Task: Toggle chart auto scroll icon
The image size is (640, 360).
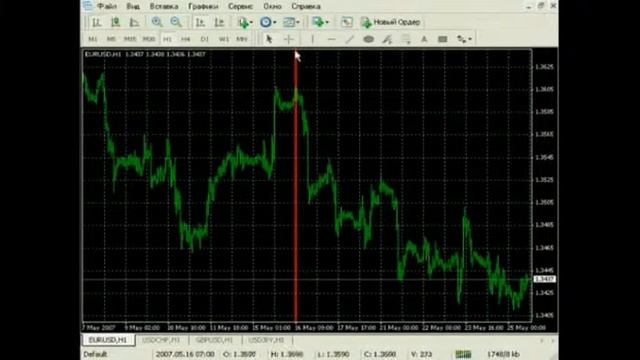Action: (x=200, y=22)
